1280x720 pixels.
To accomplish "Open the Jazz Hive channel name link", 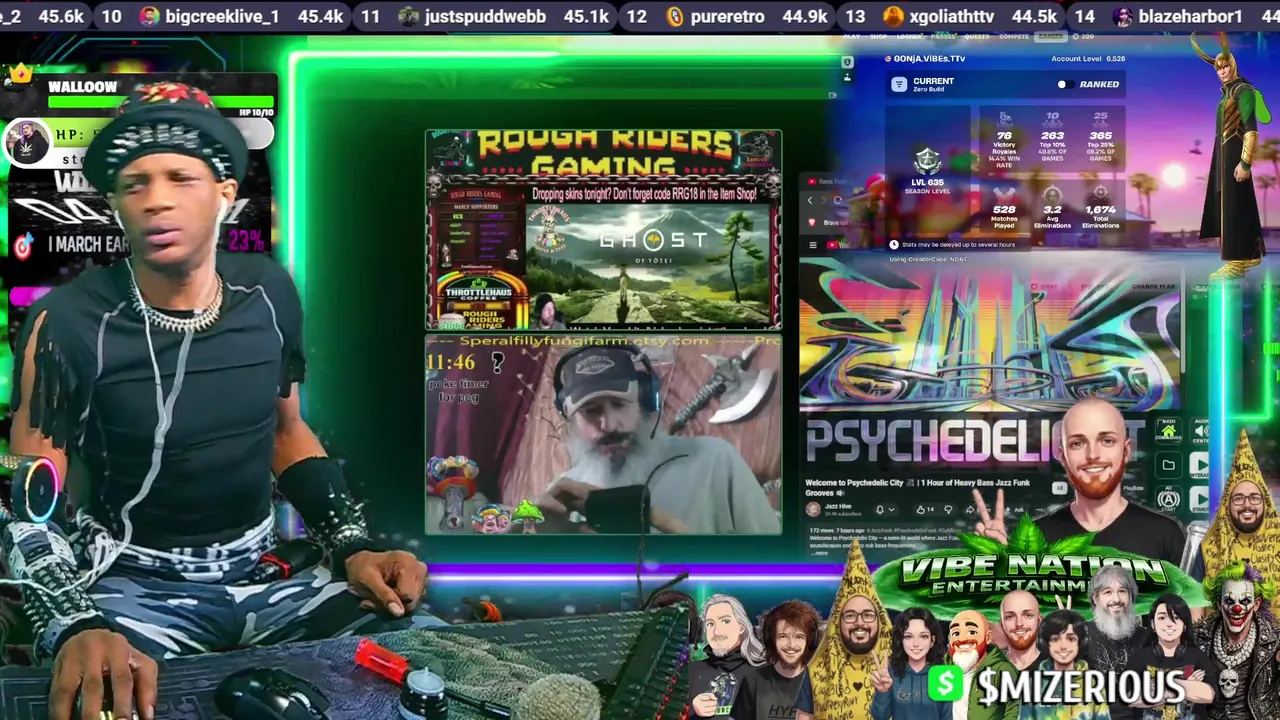I will tap(838, 506).
